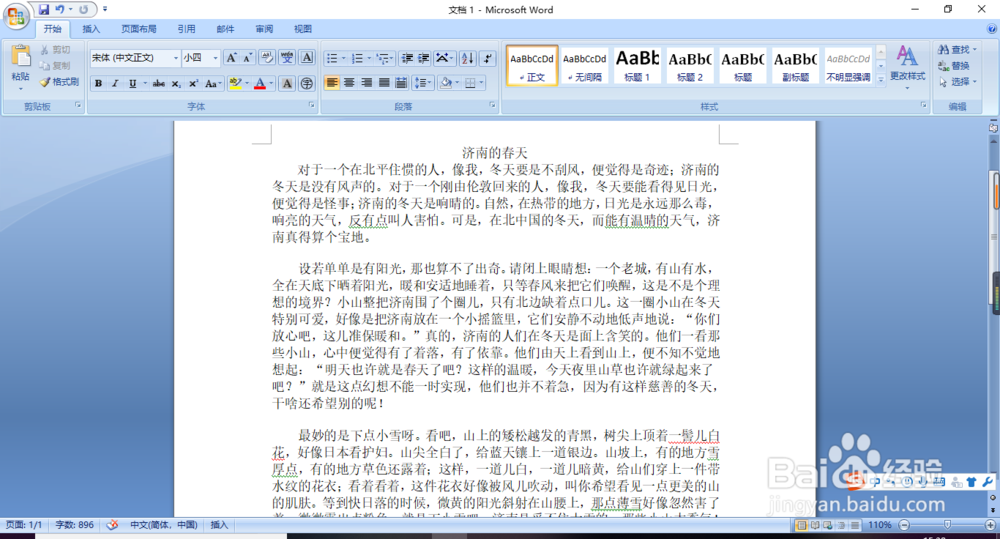The height and width of the screenshot is (539, 1000).
Task: Apply subscript formatting
Action: [x=176, y=84]
